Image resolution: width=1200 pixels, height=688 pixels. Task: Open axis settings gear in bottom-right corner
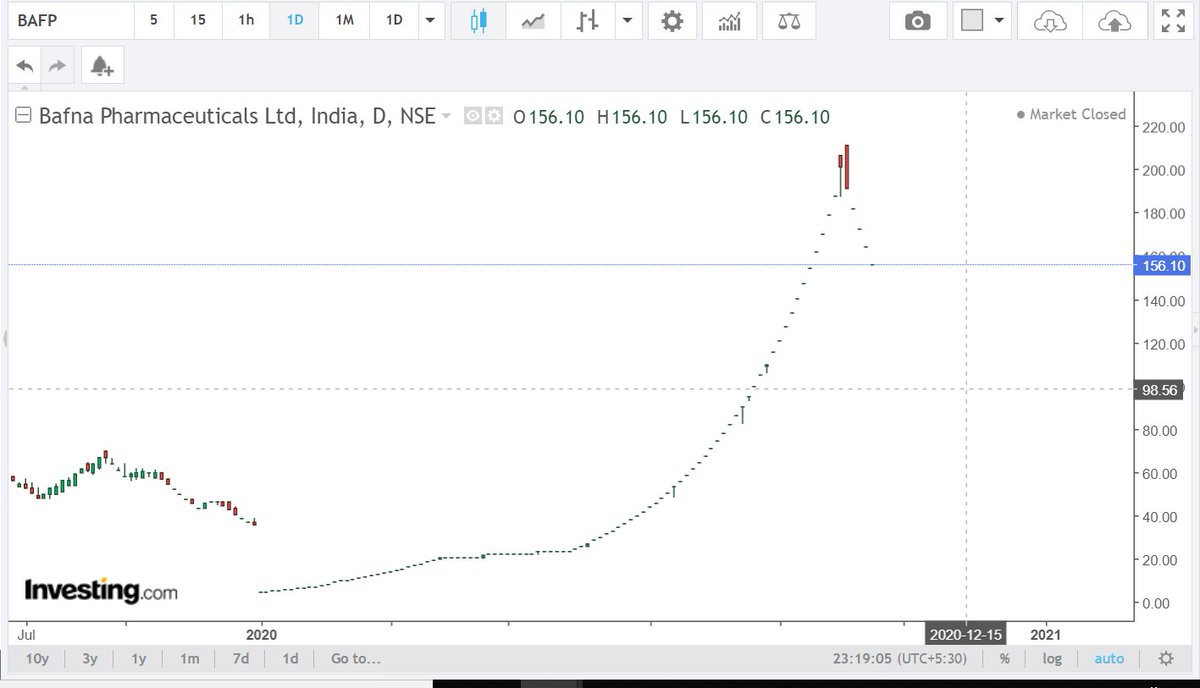pos(1165,659)
